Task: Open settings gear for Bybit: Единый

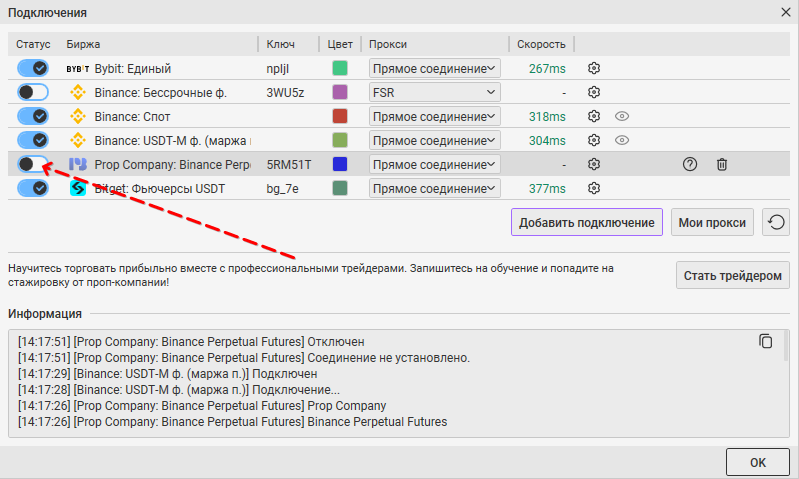Action: coord(594,68)
